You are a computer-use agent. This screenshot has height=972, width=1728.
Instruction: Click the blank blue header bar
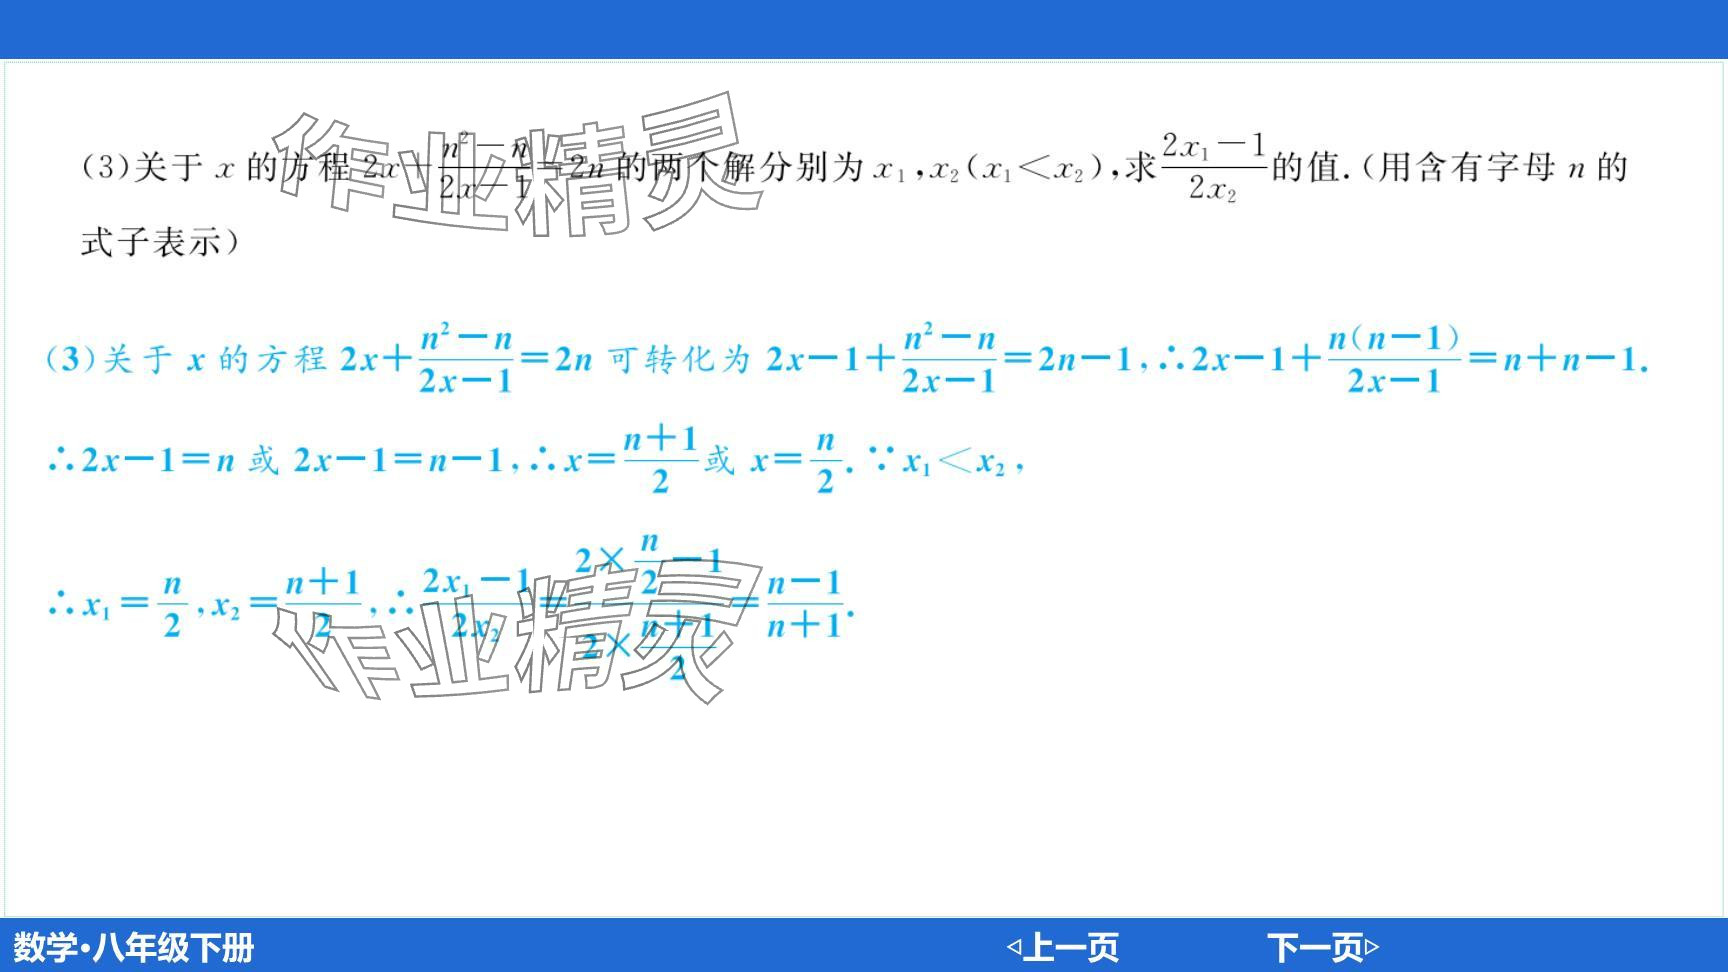coord(864,28)
